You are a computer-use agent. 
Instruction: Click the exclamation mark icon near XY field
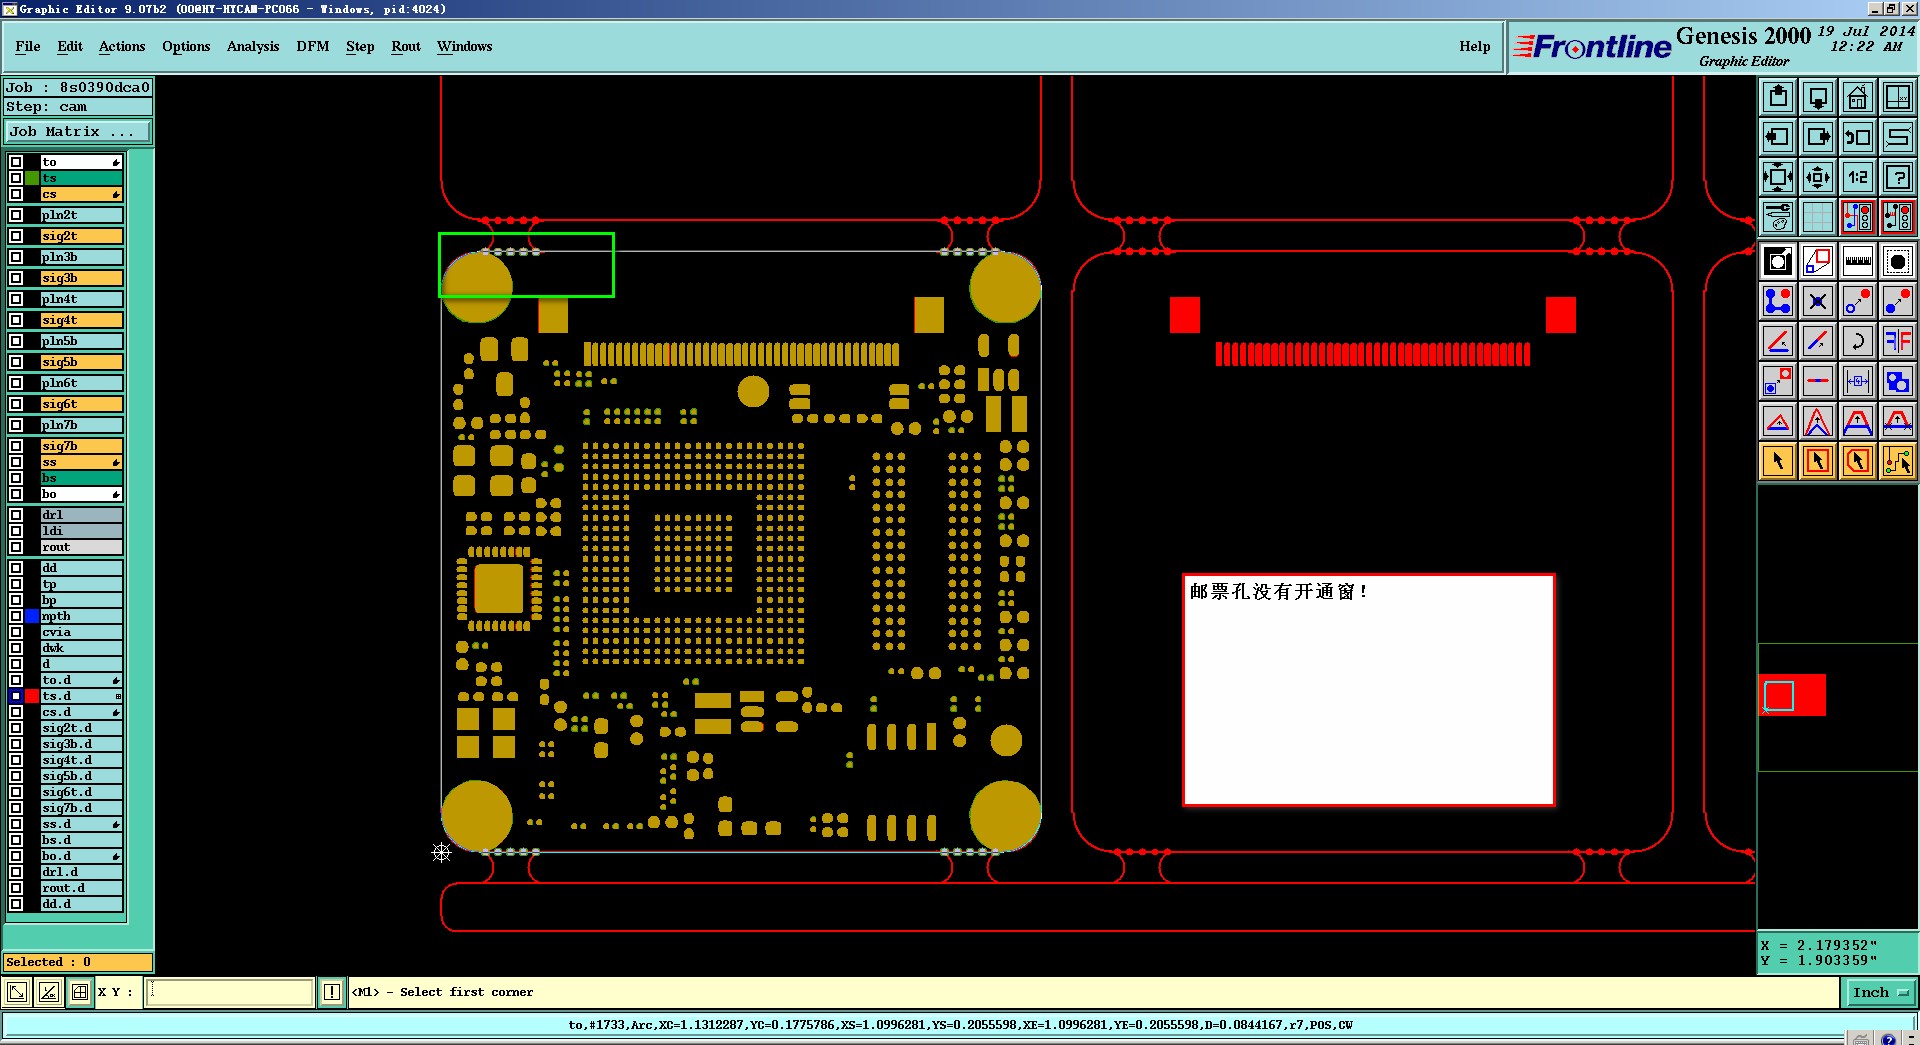(x=332, y=992)
